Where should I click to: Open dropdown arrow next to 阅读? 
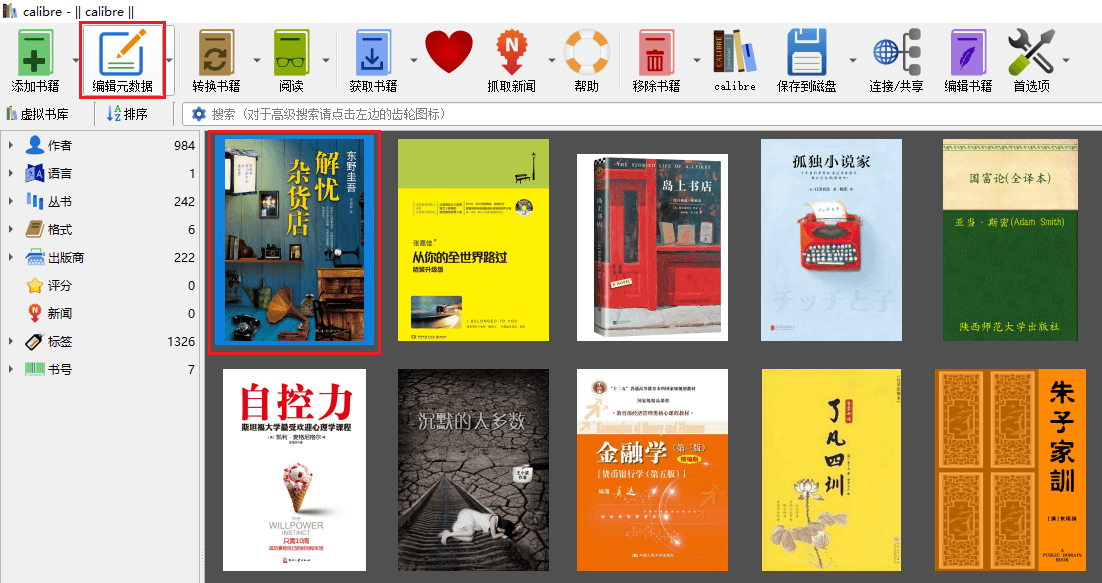point(325,60)
